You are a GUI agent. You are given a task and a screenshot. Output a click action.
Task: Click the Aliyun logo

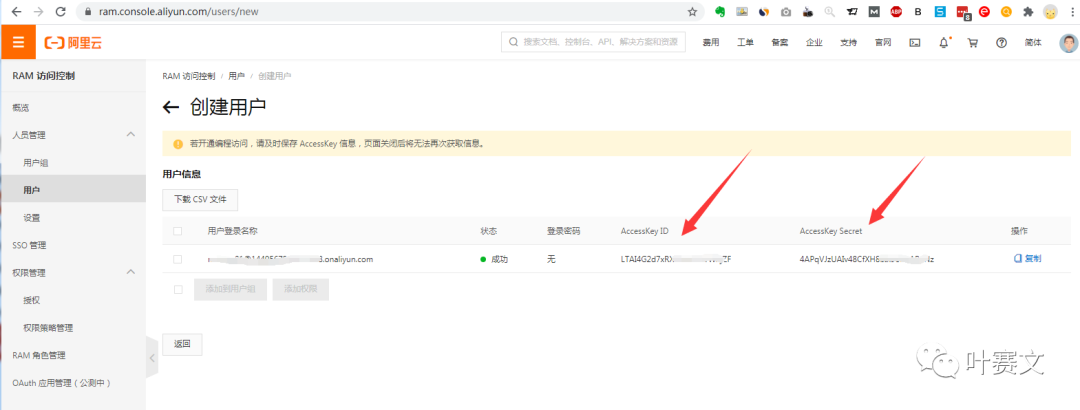coord(74,43)
